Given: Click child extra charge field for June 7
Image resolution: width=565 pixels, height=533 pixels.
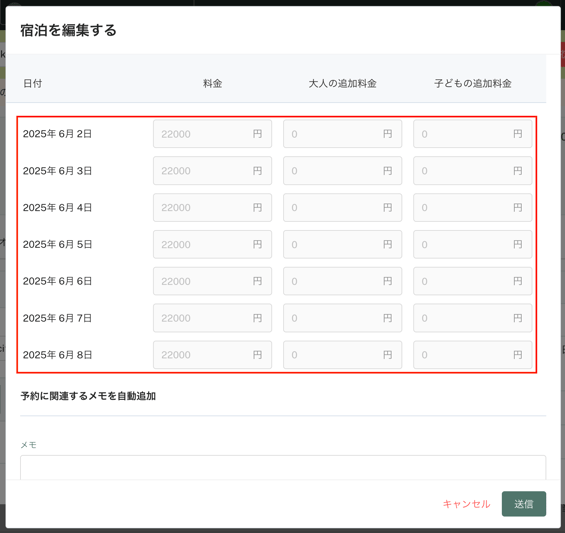Looking at the screenshot, I should (x=472, y=318).
